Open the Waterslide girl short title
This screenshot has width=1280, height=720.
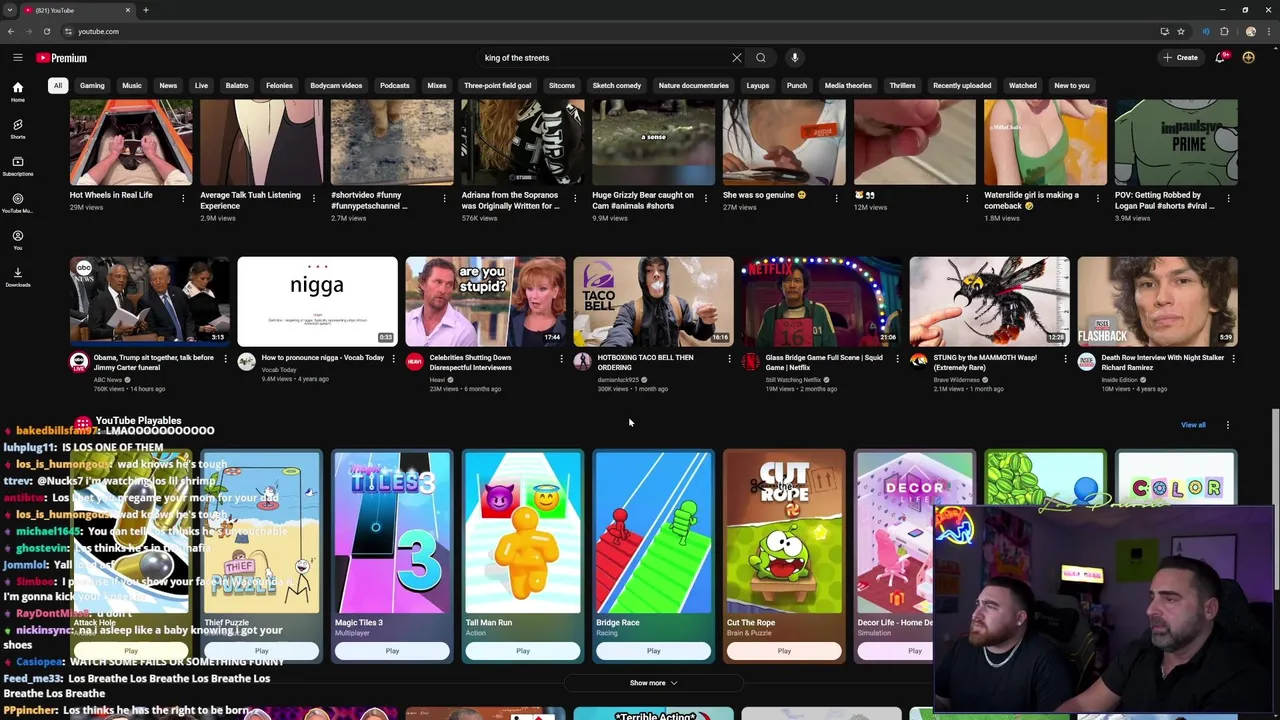(x=1031, y=200)
